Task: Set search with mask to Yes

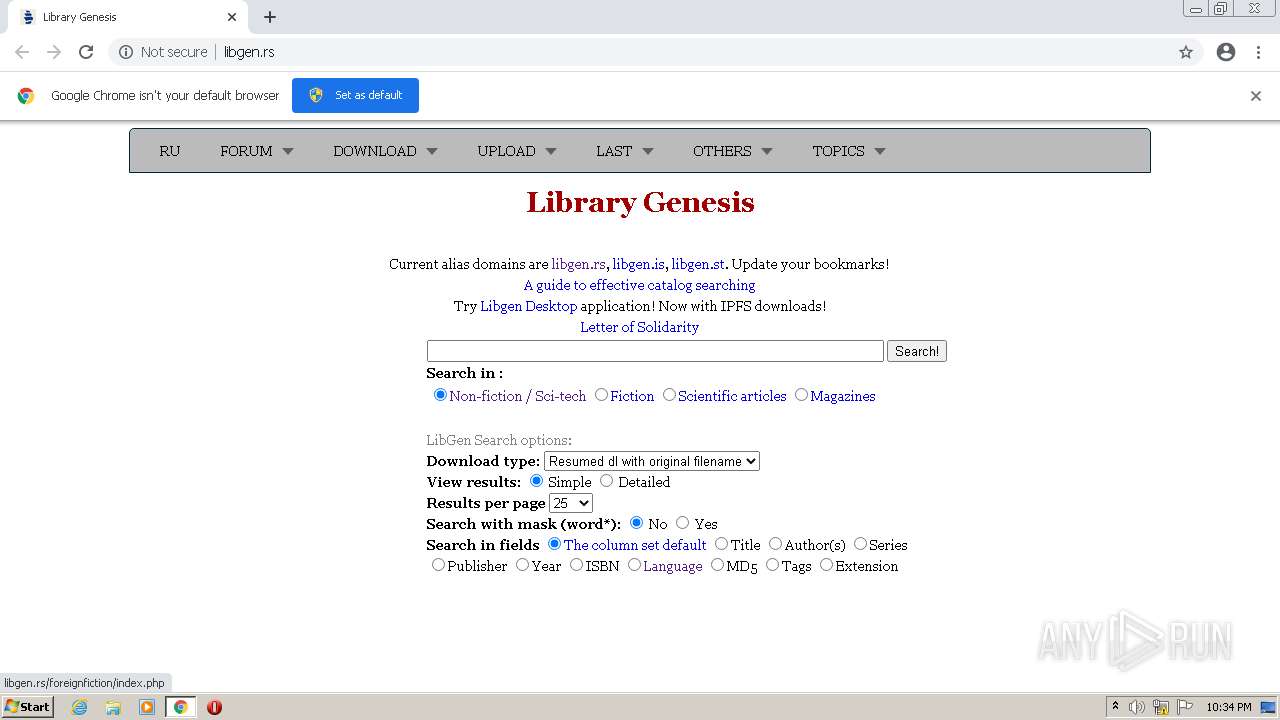Action: click(682, 523)
